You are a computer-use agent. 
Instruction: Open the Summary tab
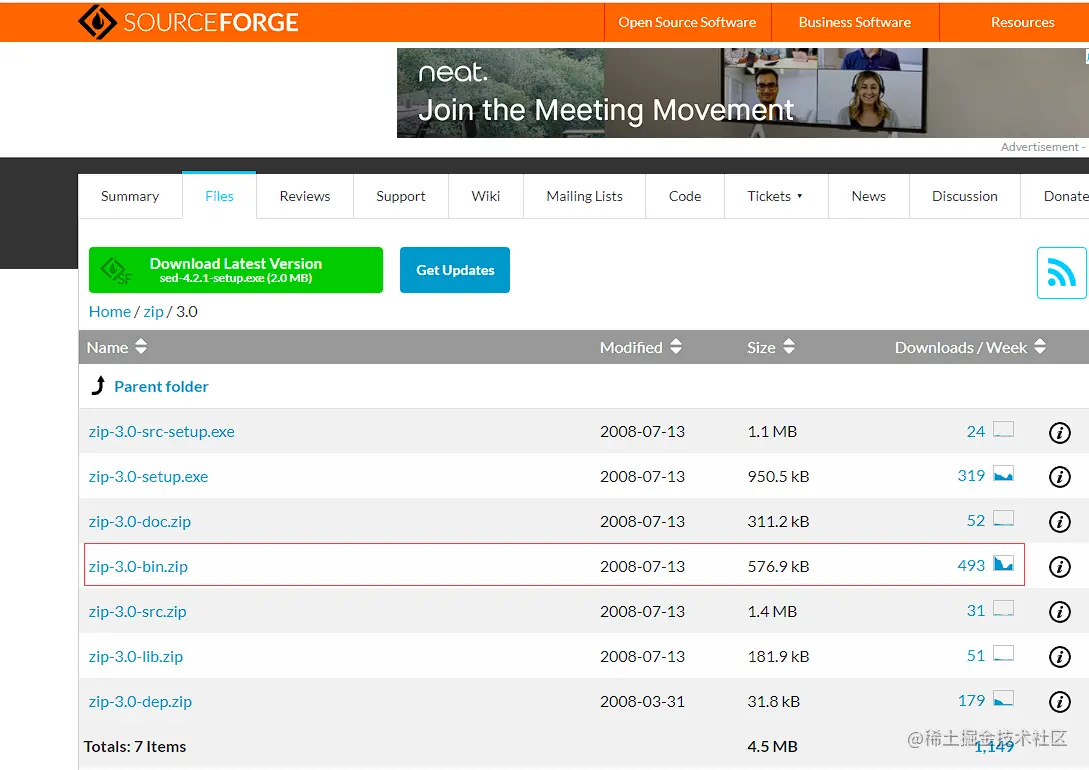[130, 196]
